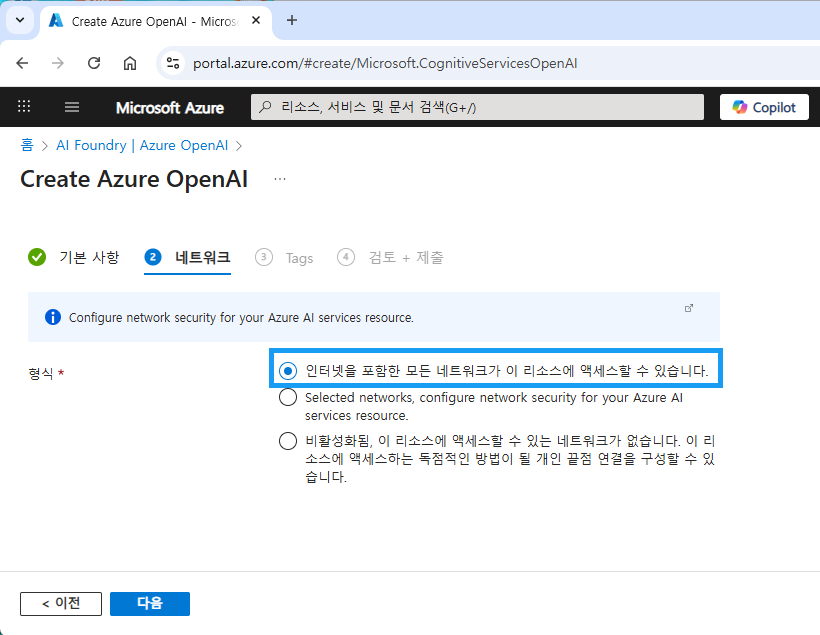The image size is (820, 635).
Task: Open site information icon in address bar
Action: click(173, 63)
